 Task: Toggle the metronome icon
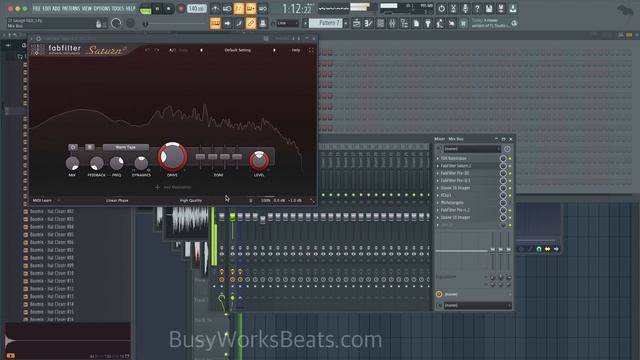[215, 8]
